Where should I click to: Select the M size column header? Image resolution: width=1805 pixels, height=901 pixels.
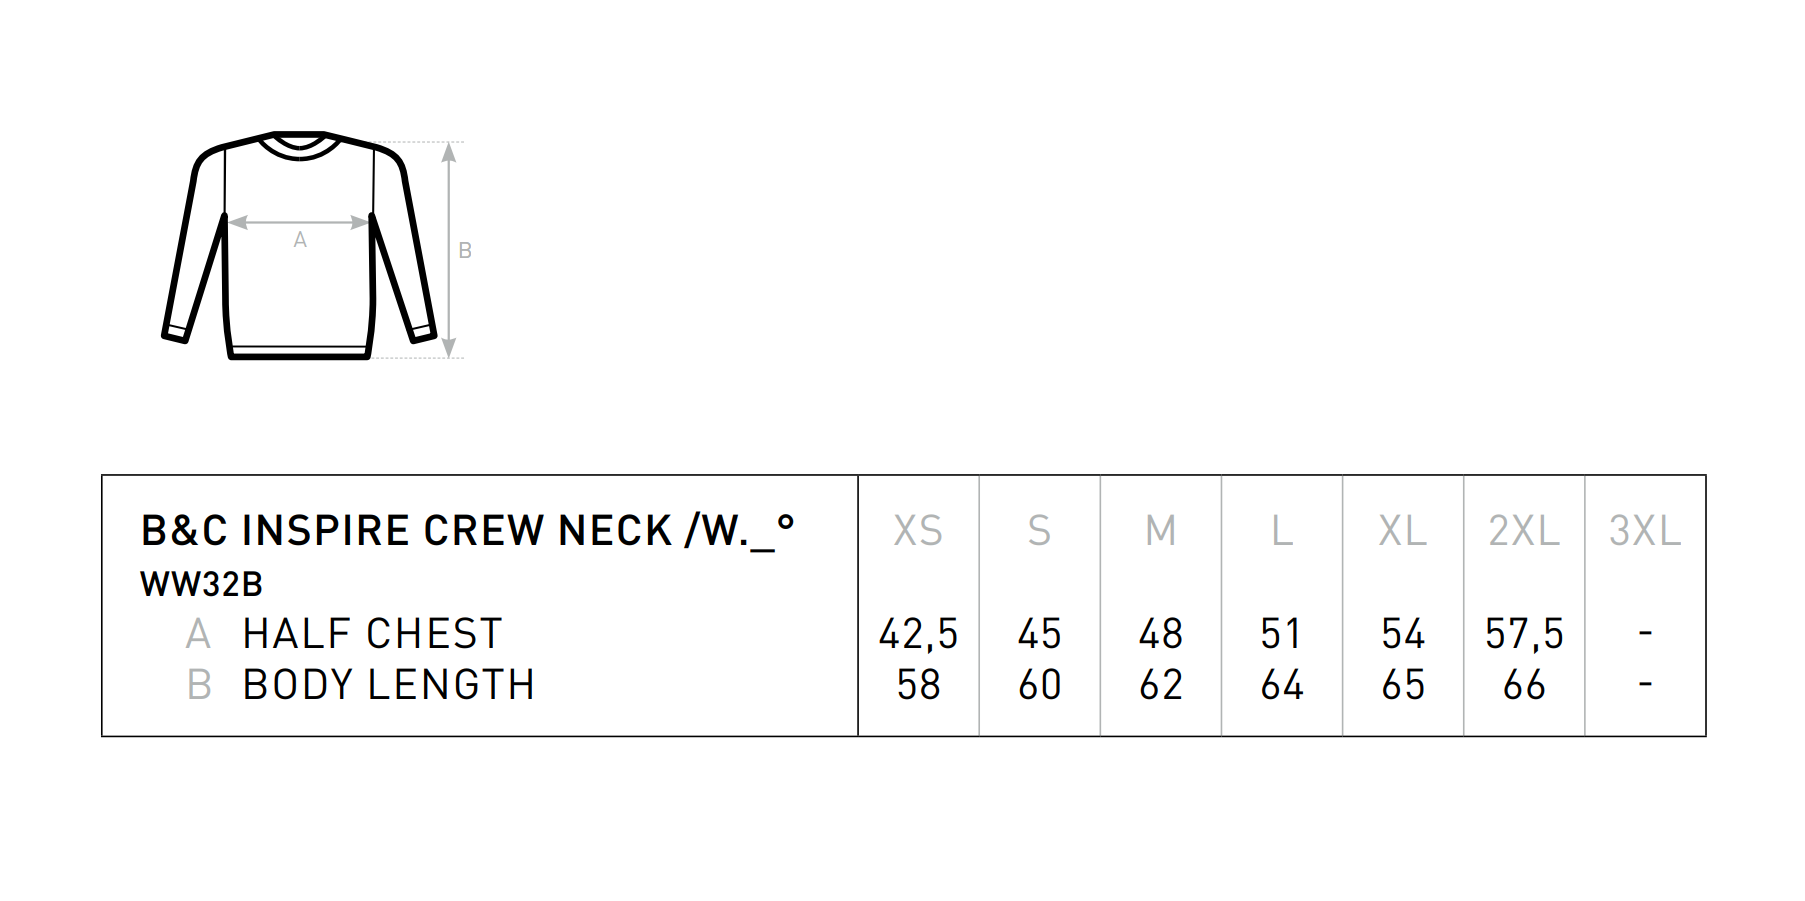click(x=1161, y=531)
